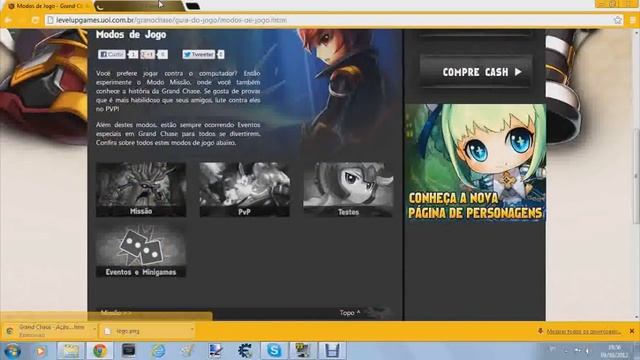The width and height of the screenshot is (640, 360).
Task: Click the Google +1 button
Action: point(147,54)
